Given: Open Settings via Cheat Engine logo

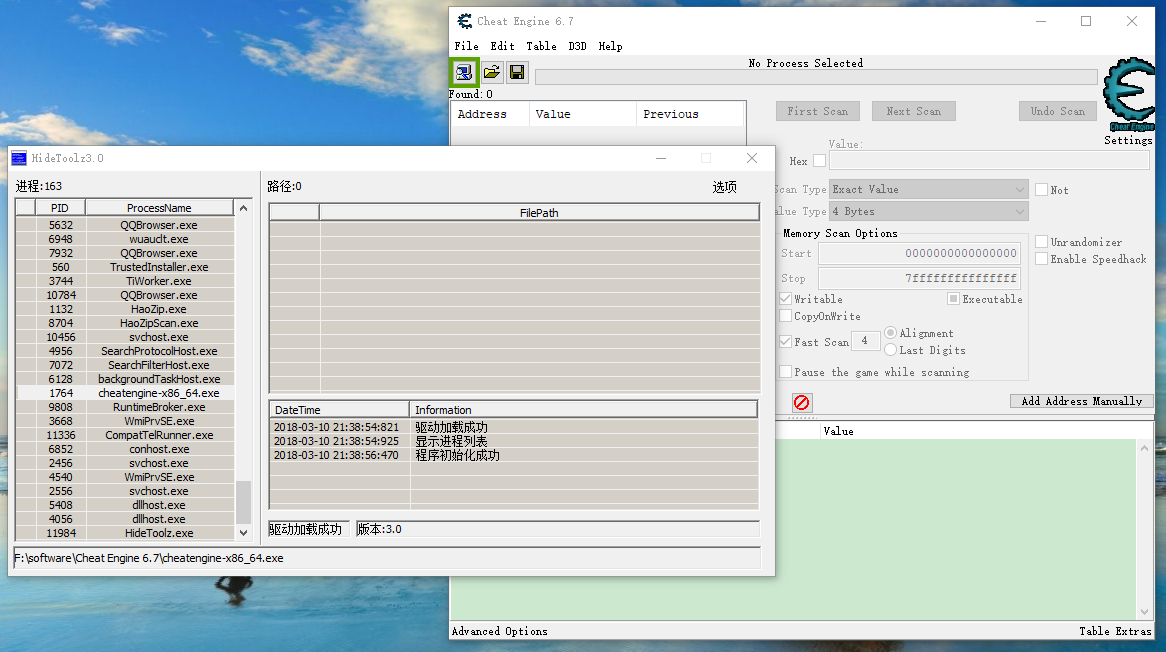Looking at the screenshot, I should pyautogui.click(x=1128, y=95).
